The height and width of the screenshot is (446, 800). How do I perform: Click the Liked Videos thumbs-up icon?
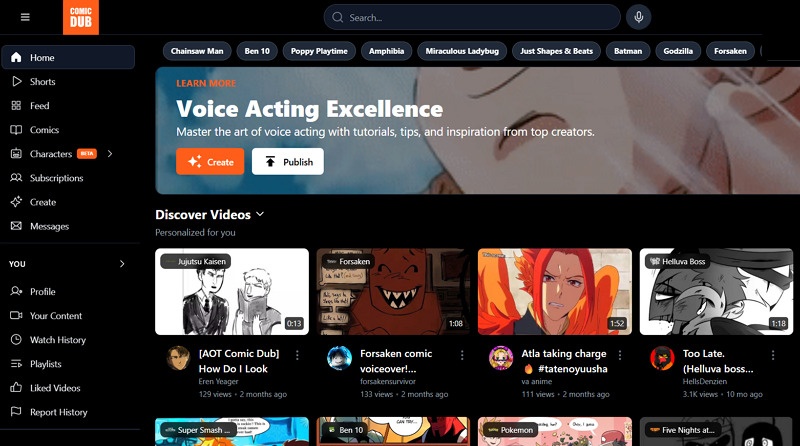[x=16, y=387]
